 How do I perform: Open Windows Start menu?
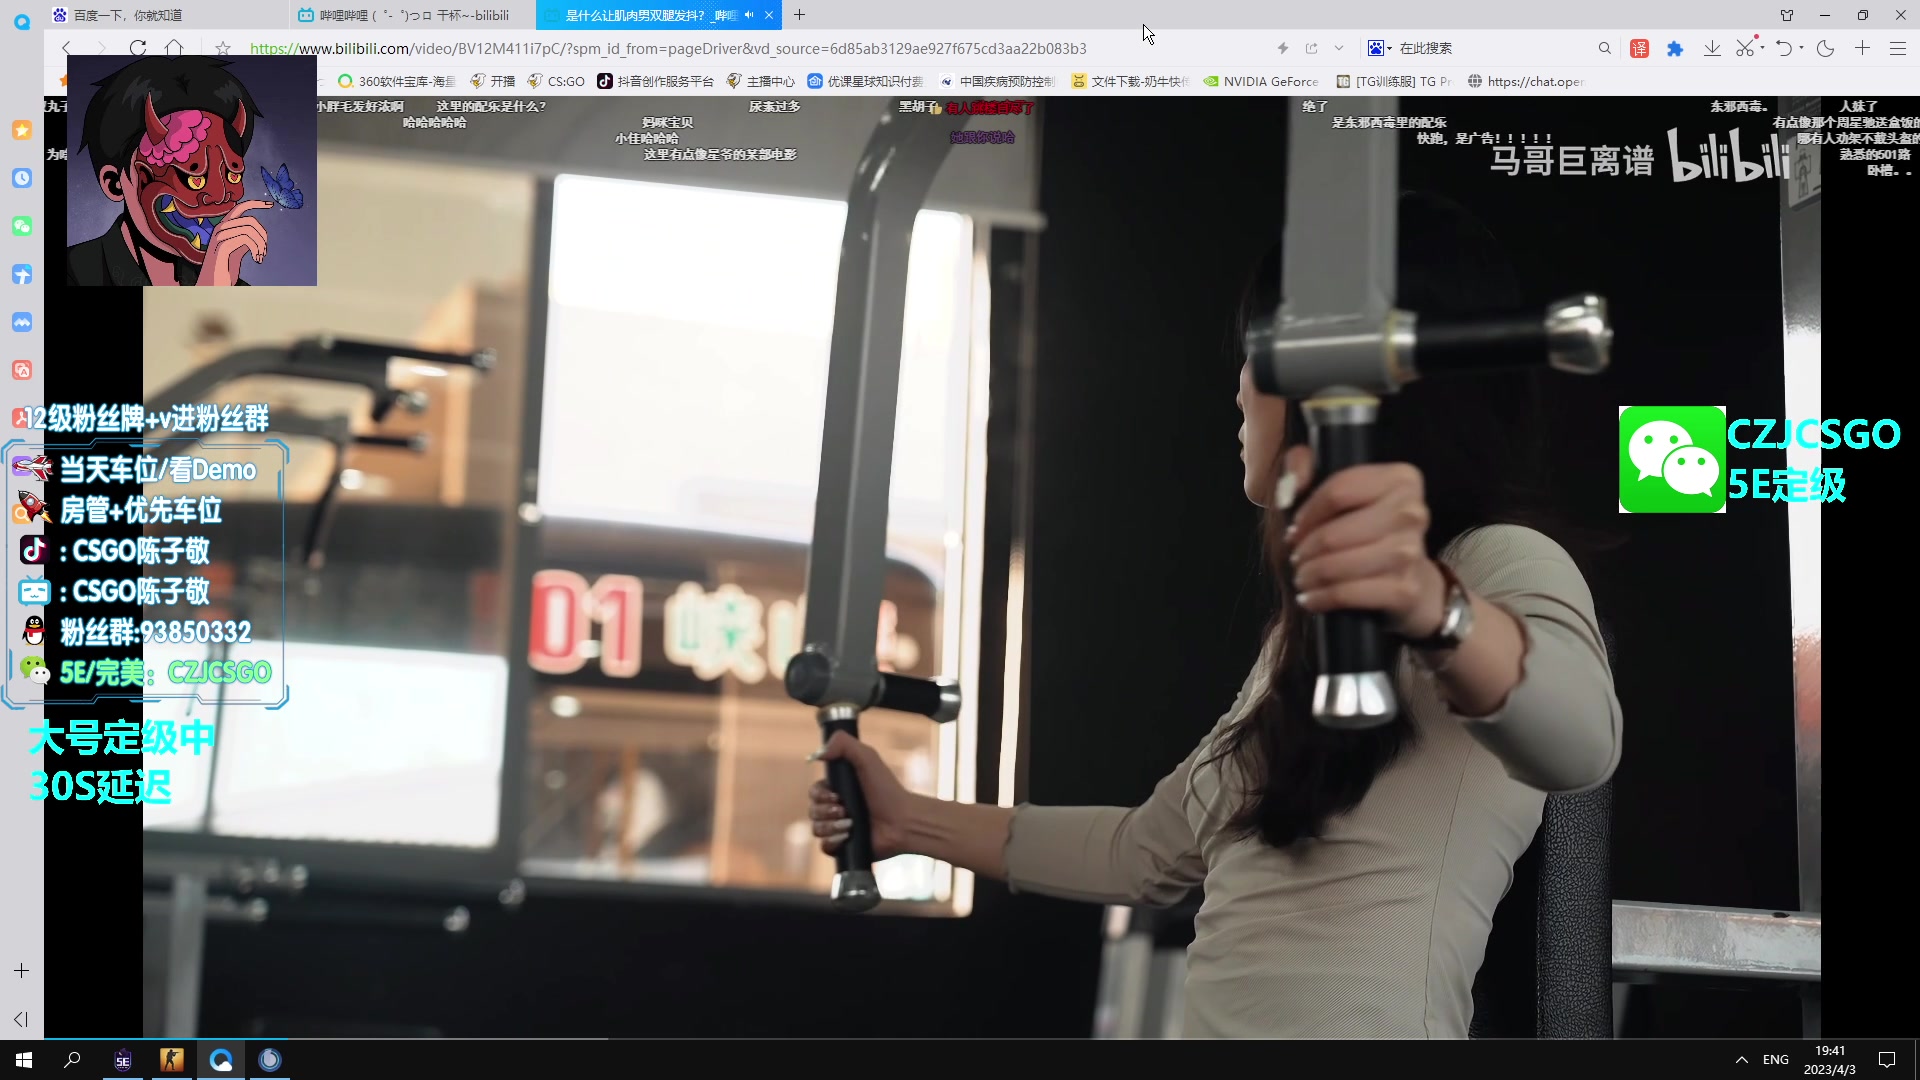click(x=24, y=1060)
